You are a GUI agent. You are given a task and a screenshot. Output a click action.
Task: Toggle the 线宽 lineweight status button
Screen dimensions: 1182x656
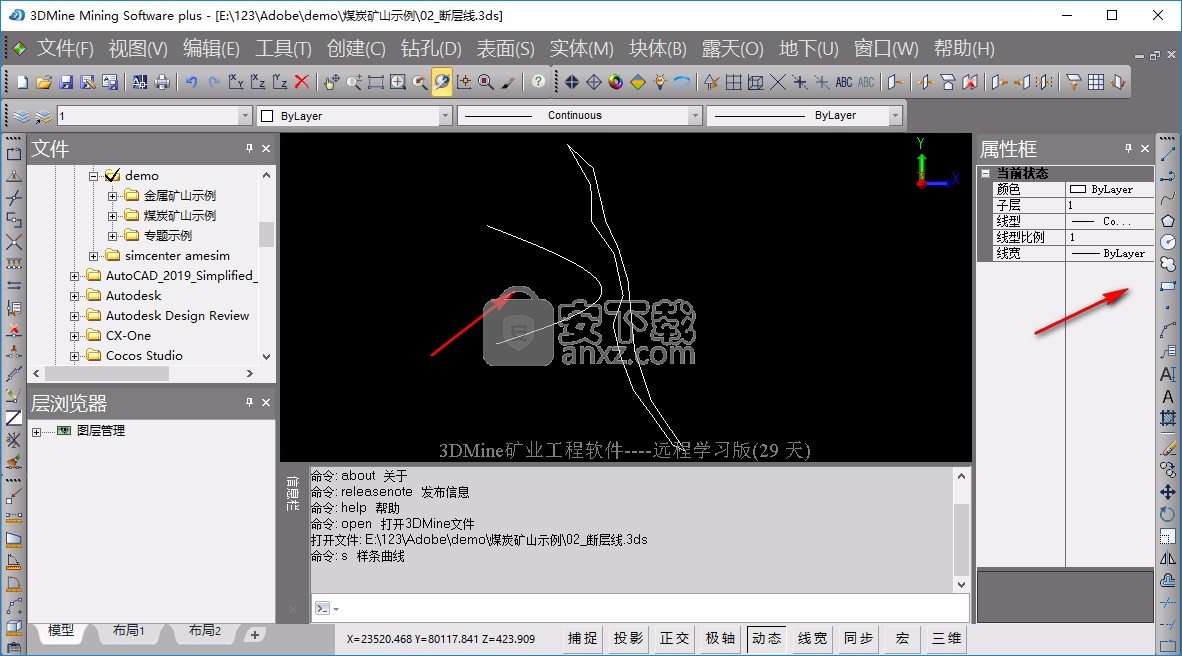[x=813, y=639]
